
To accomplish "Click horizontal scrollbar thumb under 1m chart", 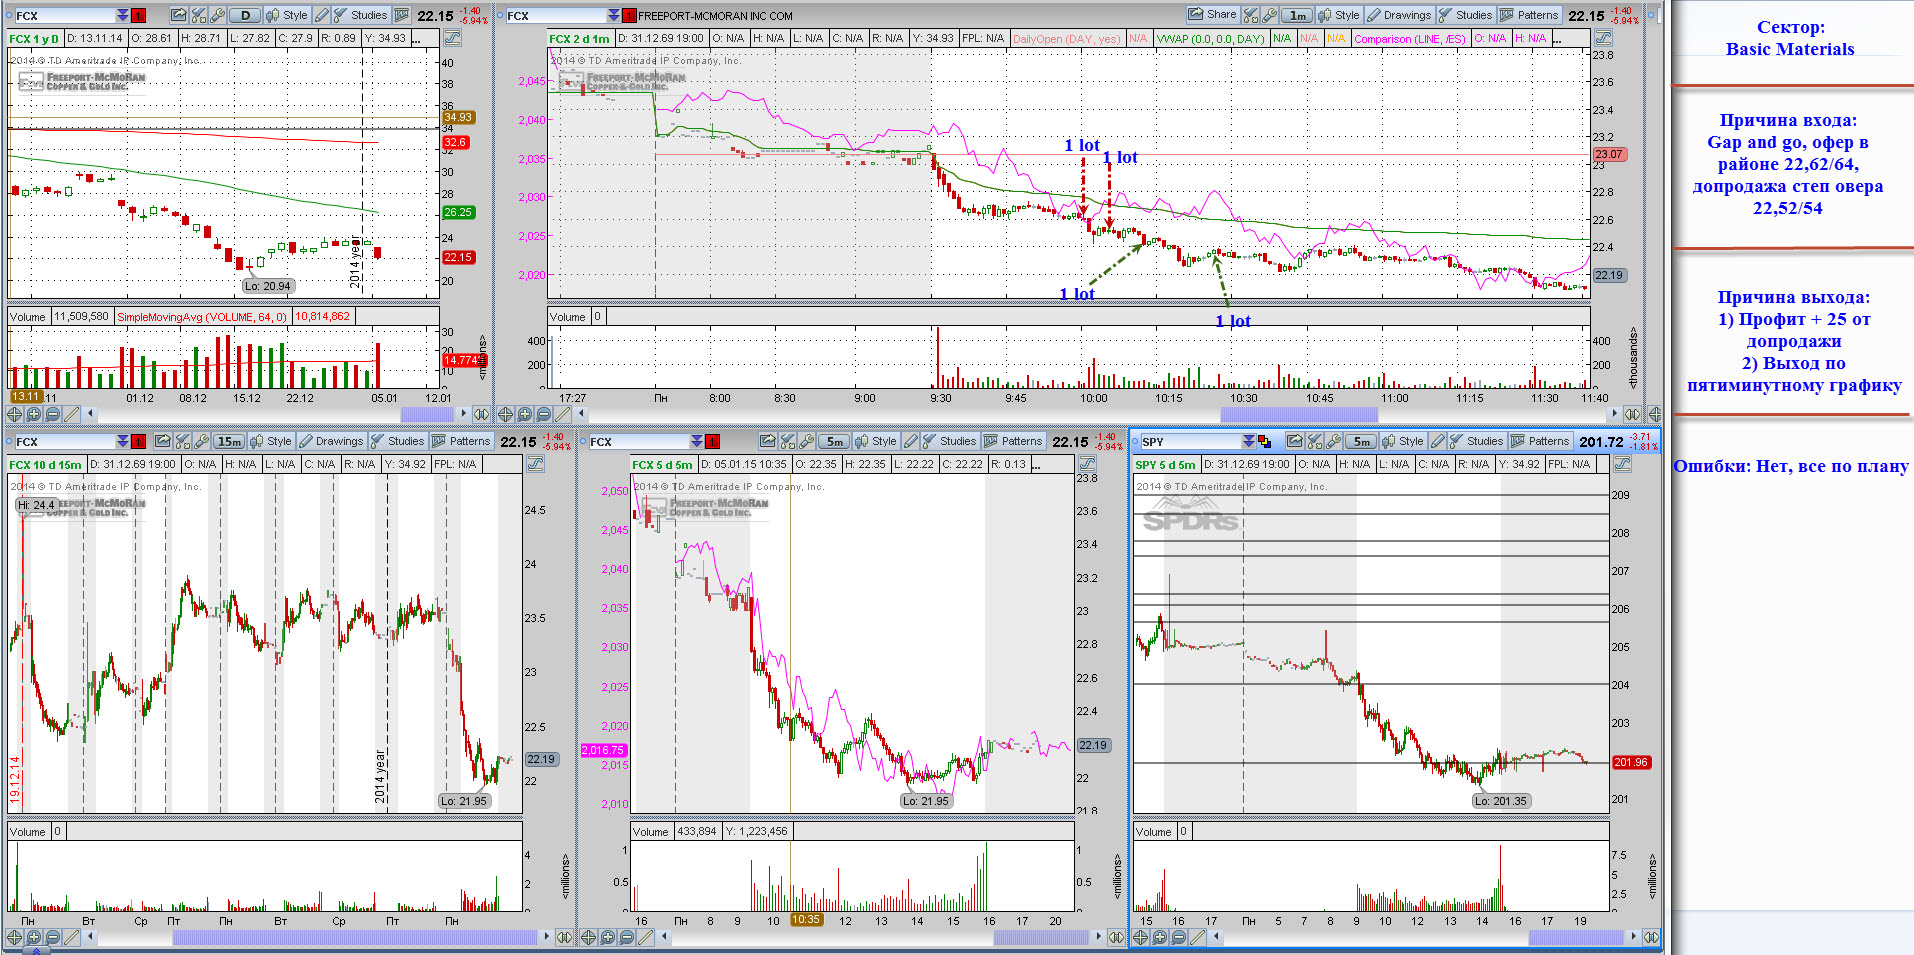I will (1298, 414).
